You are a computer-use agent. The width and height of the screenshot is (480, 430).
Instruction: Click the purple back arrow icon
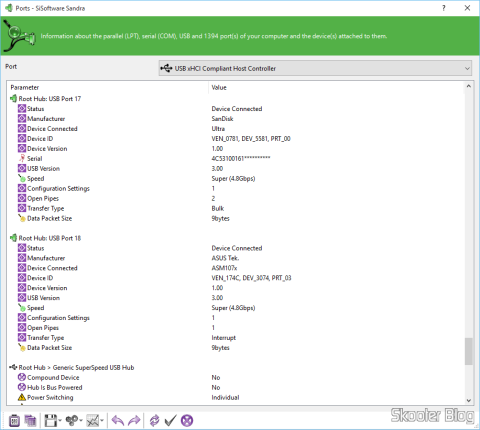click(118, 421)
